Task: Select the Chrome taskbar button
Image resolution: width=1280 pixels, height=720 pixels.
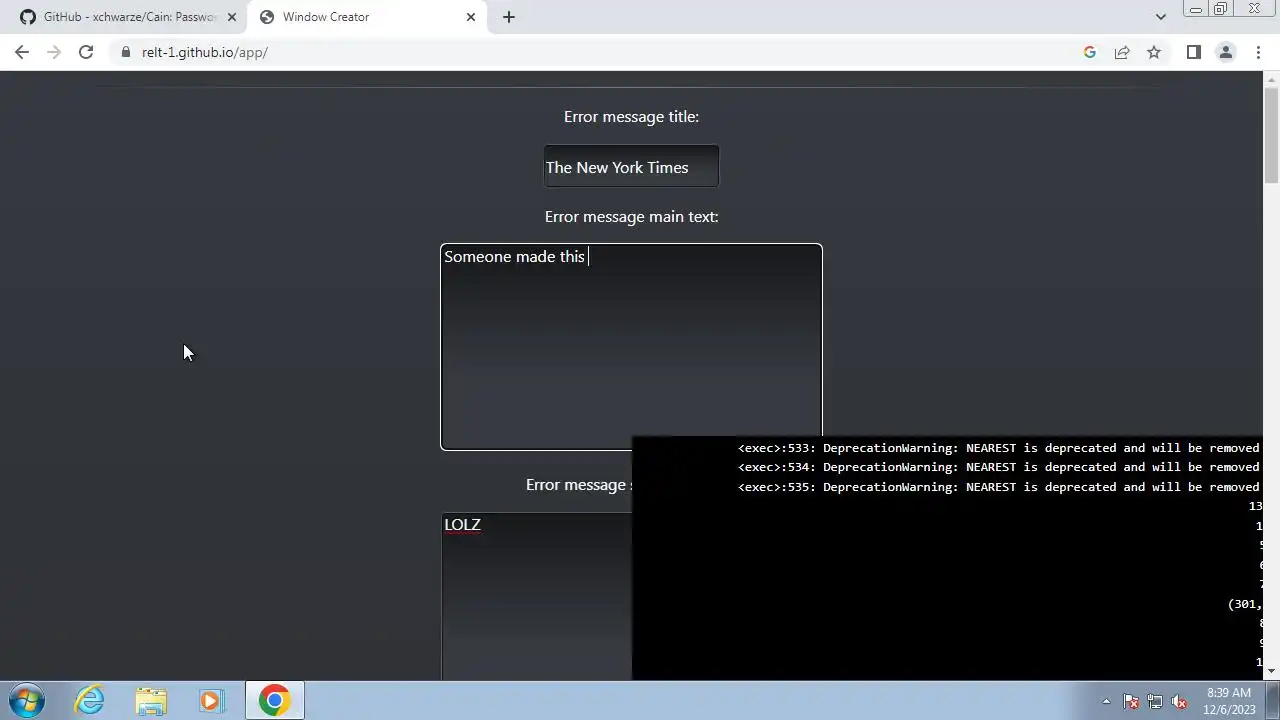Action: point(274,701)
